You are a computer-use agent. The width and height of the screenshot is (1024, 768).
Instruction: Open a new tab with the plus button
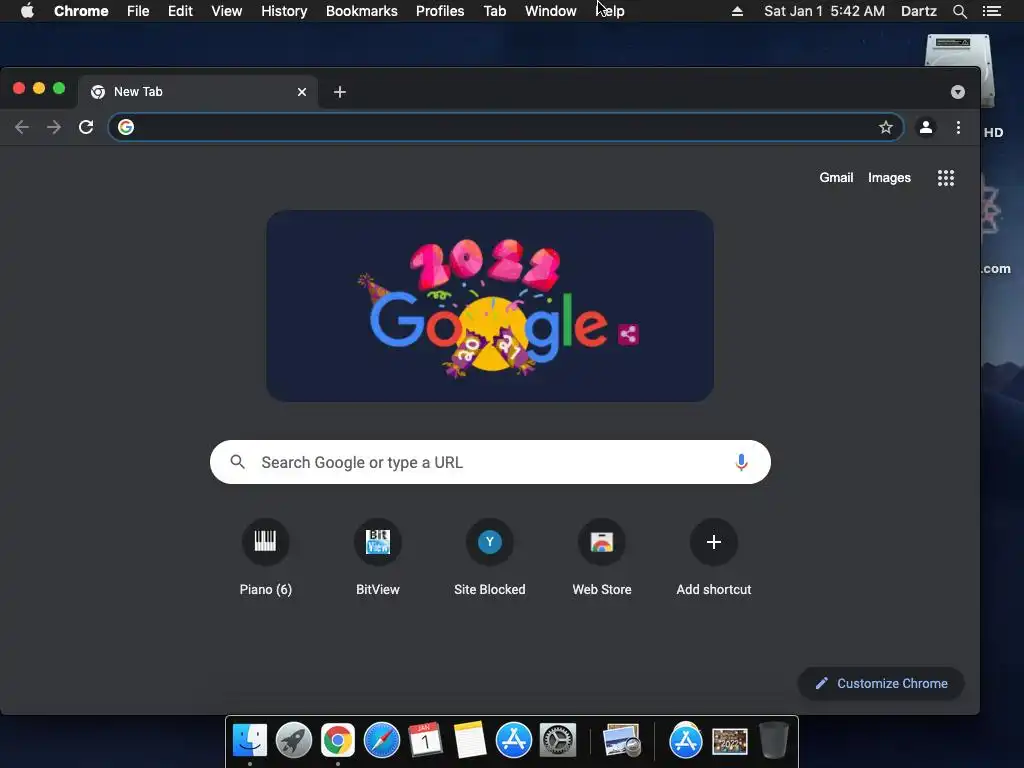click(340, 92)
